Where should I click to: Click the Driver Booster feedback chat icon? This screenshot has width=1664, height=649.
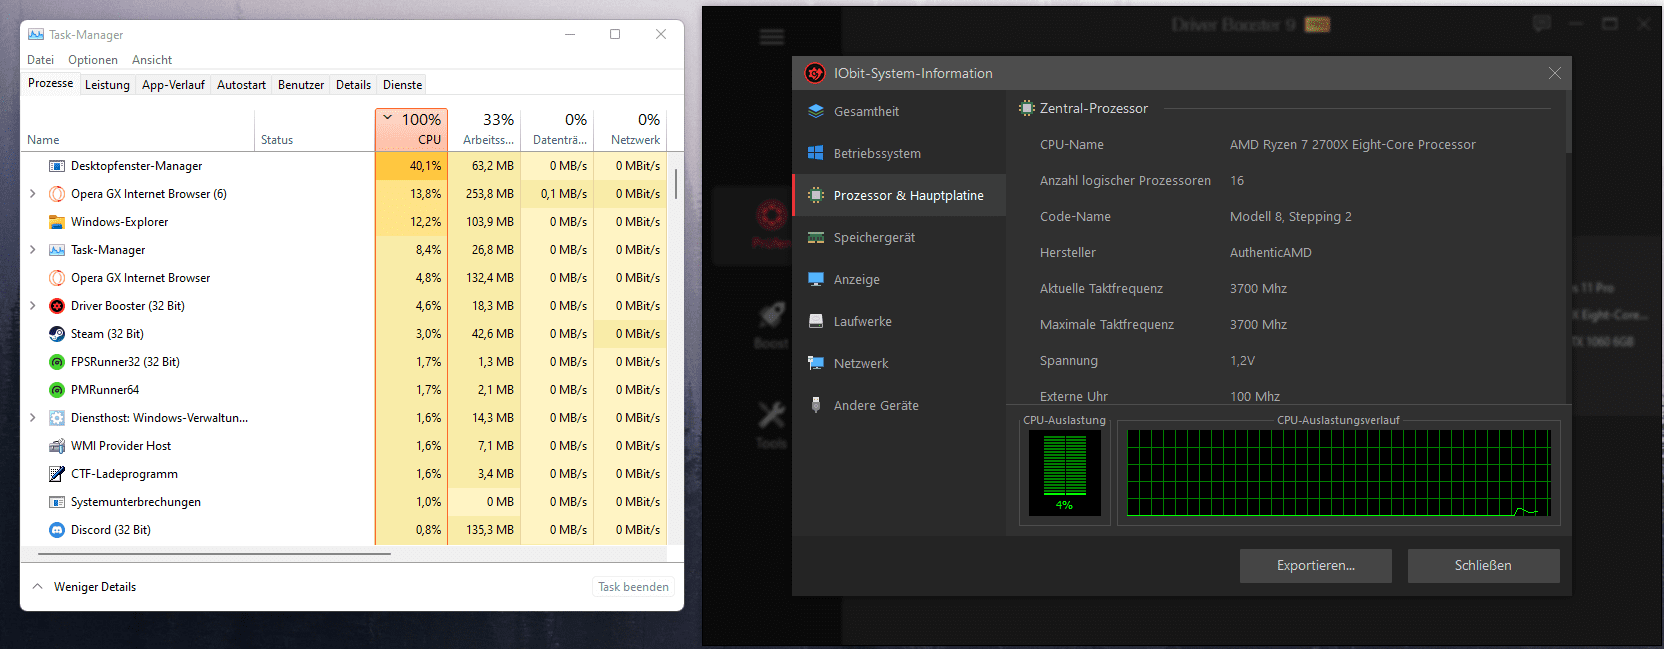(1542, 23)
